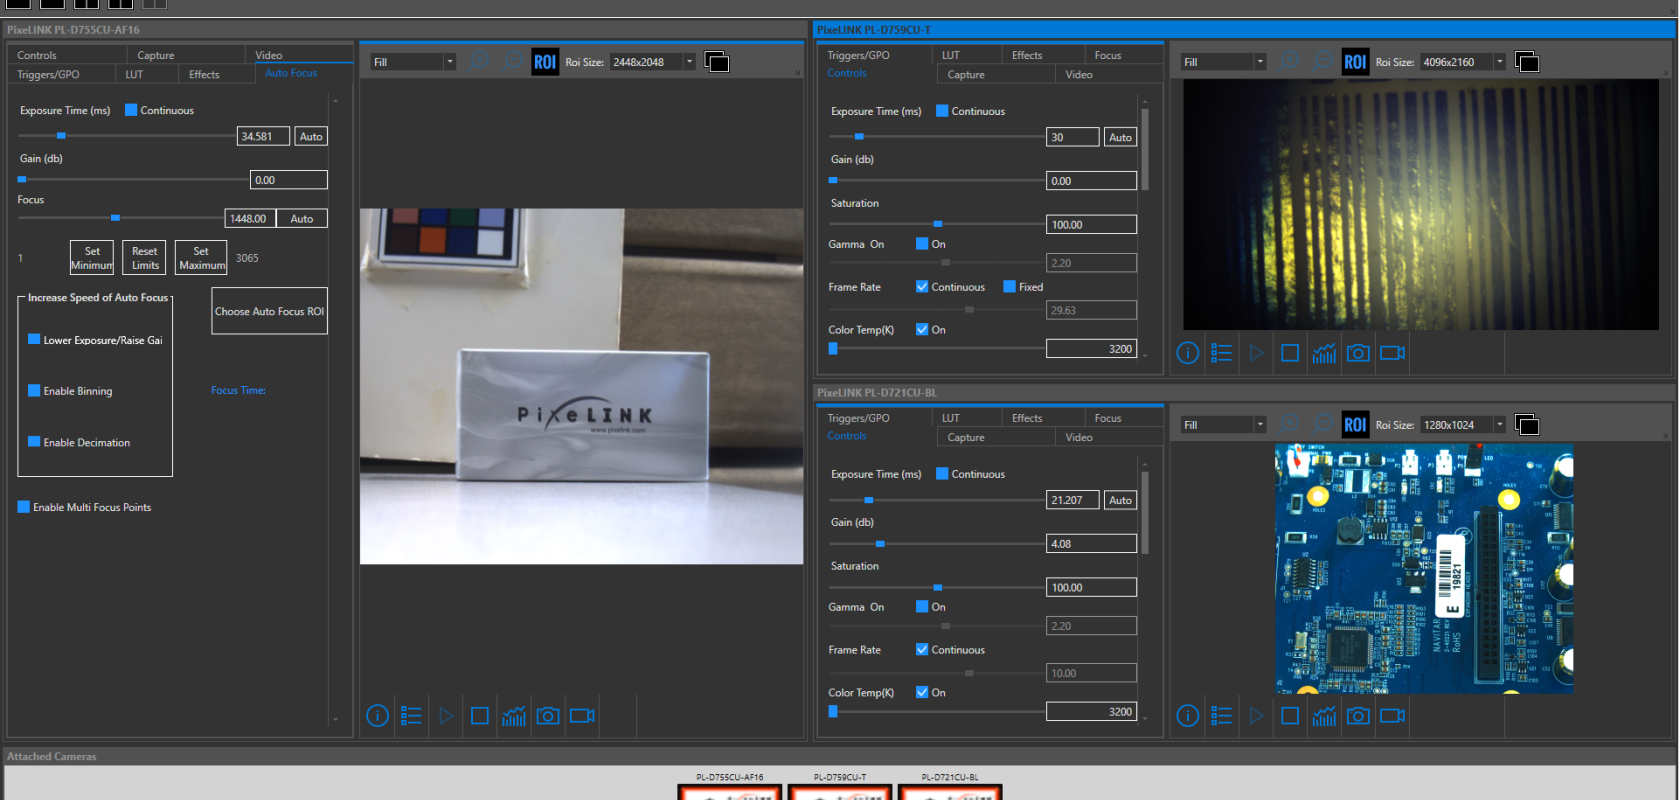This screenshot has height=800, width=1680.
Task: Click ROI icon in PL-D721CU-BL toolbar
Action: pos(1355,425)
